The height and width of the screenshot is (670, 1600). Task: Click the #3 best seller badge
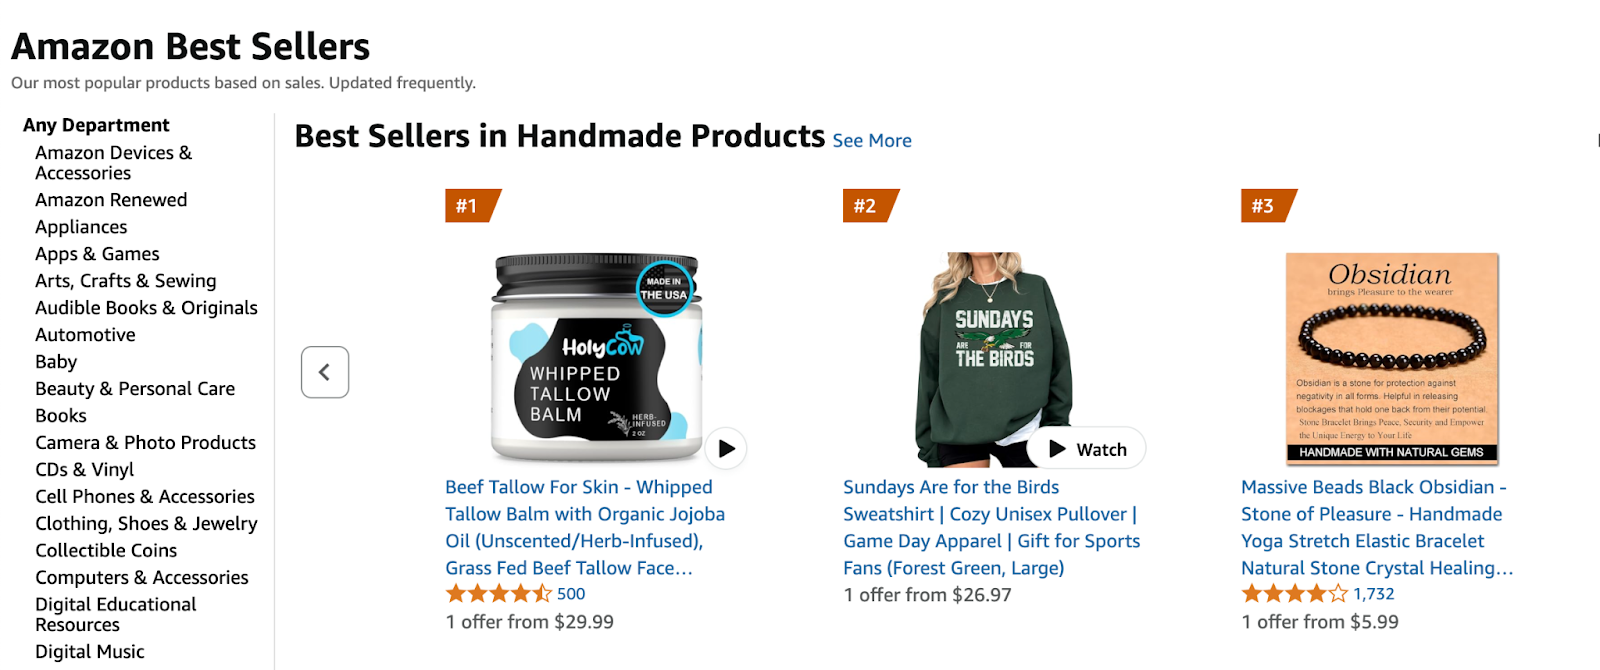click(x=1263, y=206)
